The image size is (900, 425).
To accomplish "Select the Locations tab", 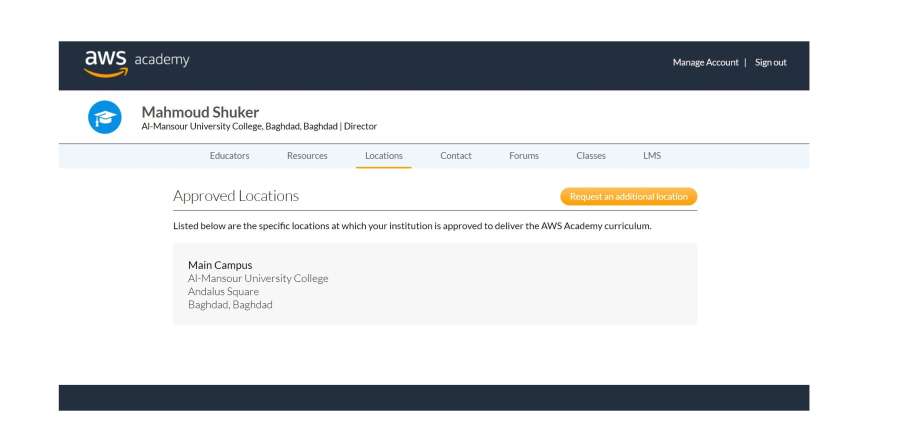I will 384,156.
